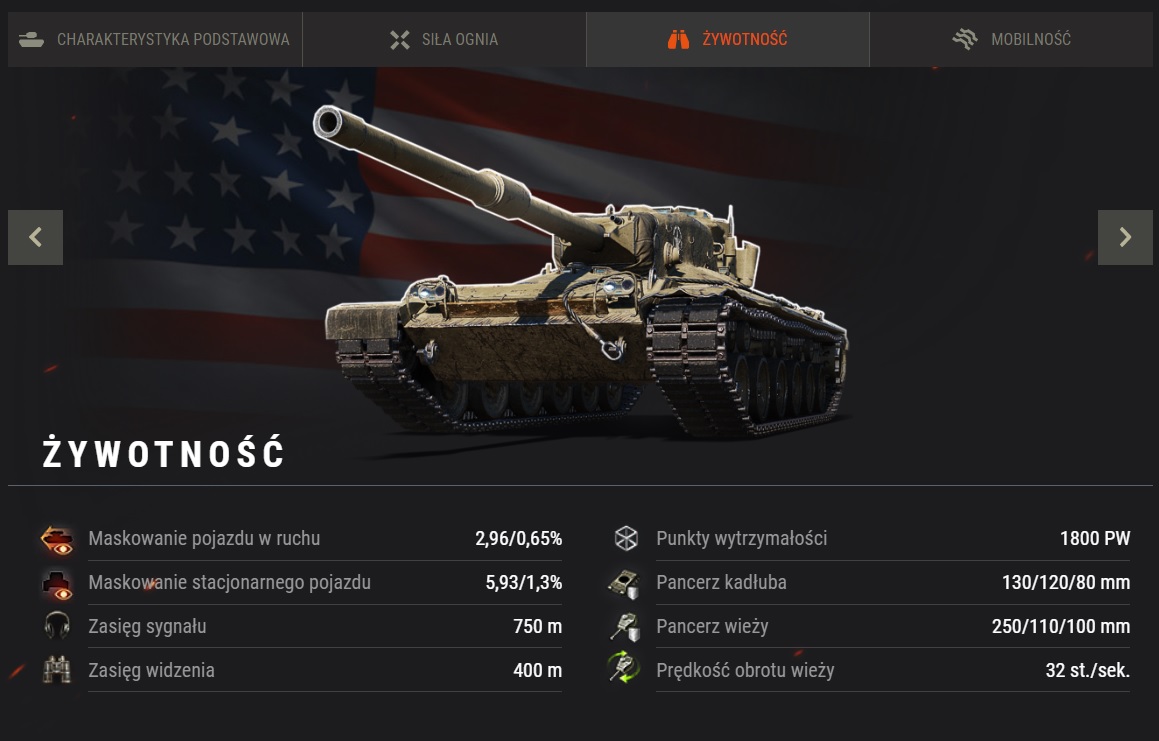Select the Żywotność tab
Viewport: 1159px width, 741px height.
click(x=727, y=39)
